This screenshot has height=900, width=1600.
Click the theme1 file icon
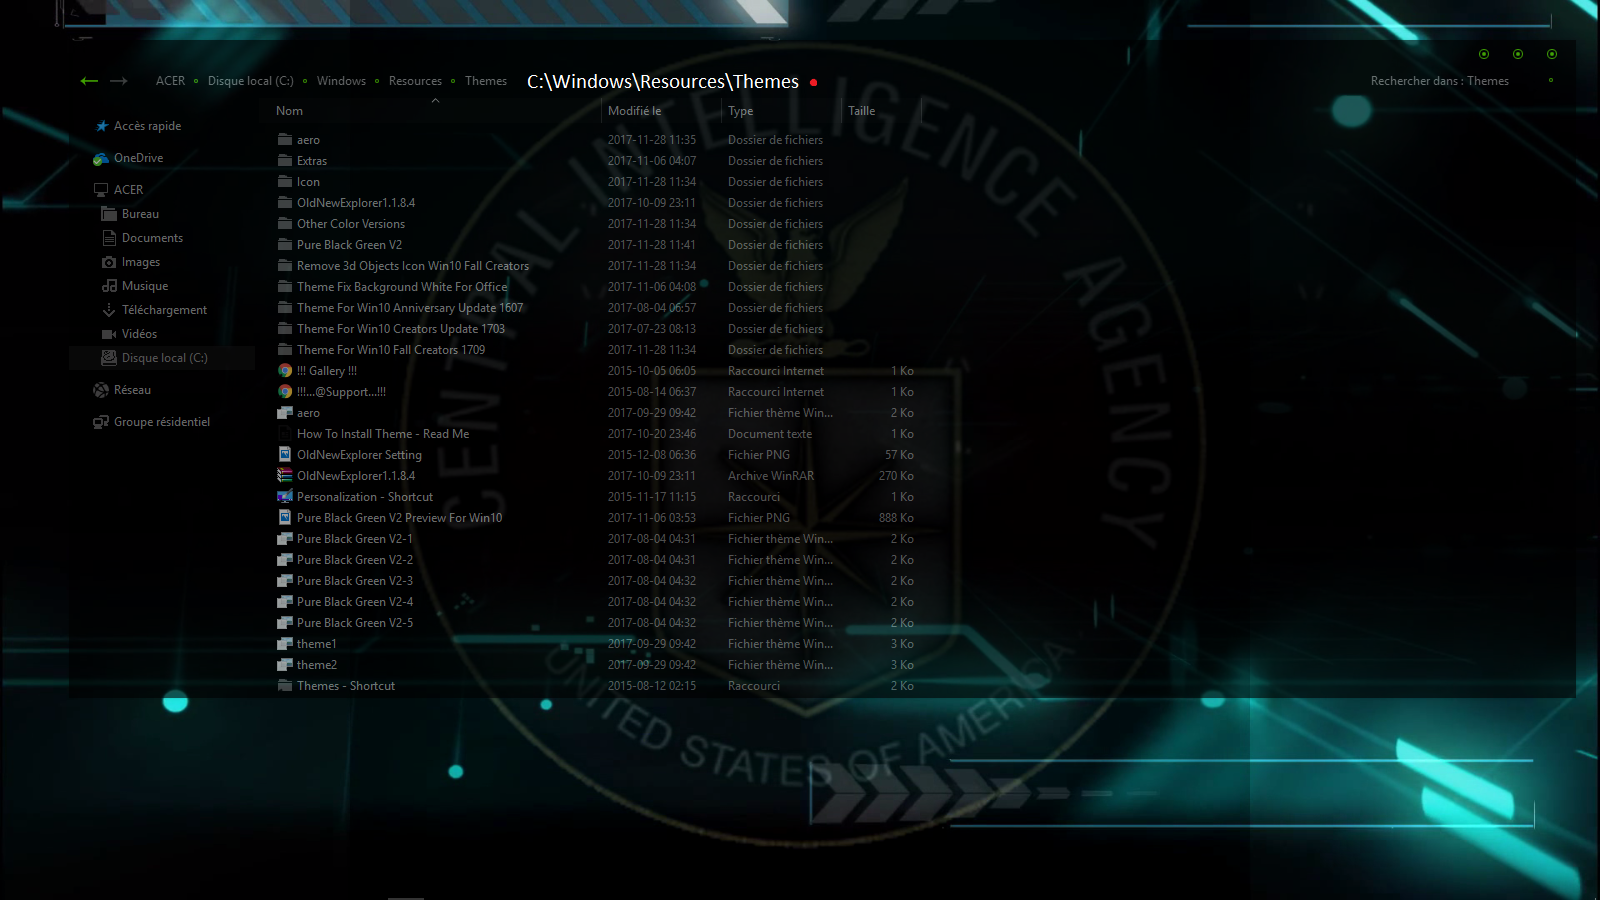[x=285, y=644]
